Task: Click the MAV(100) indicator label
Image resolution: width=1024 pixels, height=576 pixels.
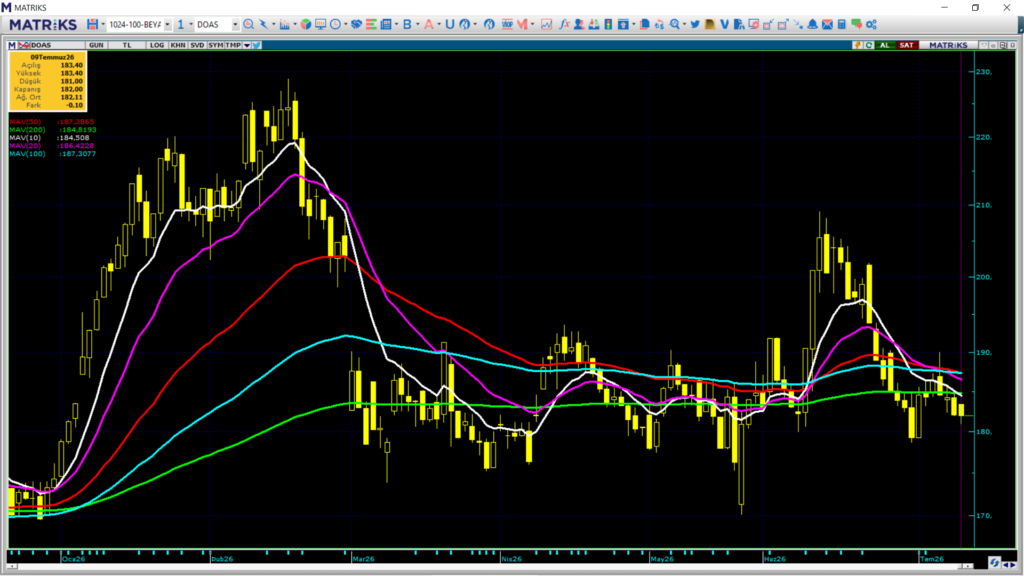Action: [x=27, y=153]
